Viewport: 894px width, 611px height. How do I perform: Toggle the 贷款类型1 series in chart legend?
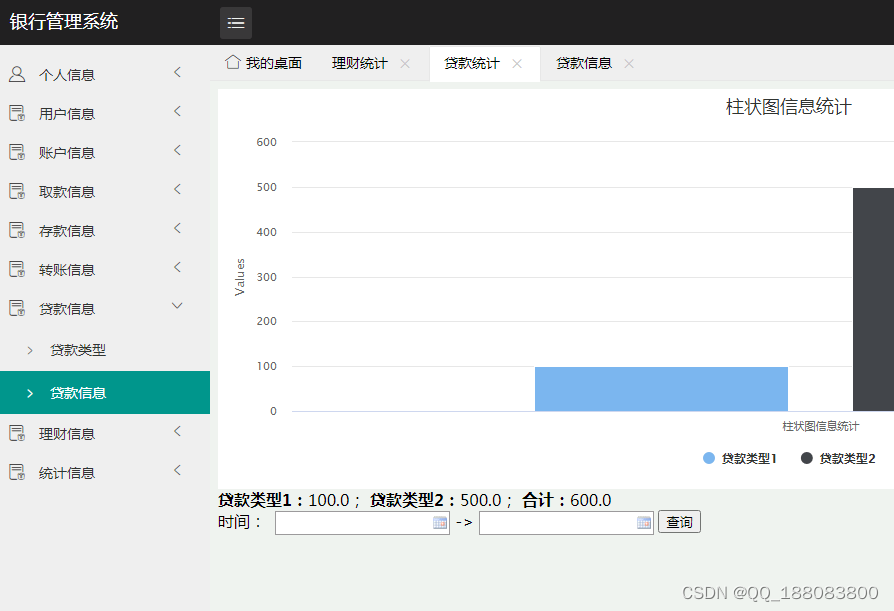[x=739, y=458]
